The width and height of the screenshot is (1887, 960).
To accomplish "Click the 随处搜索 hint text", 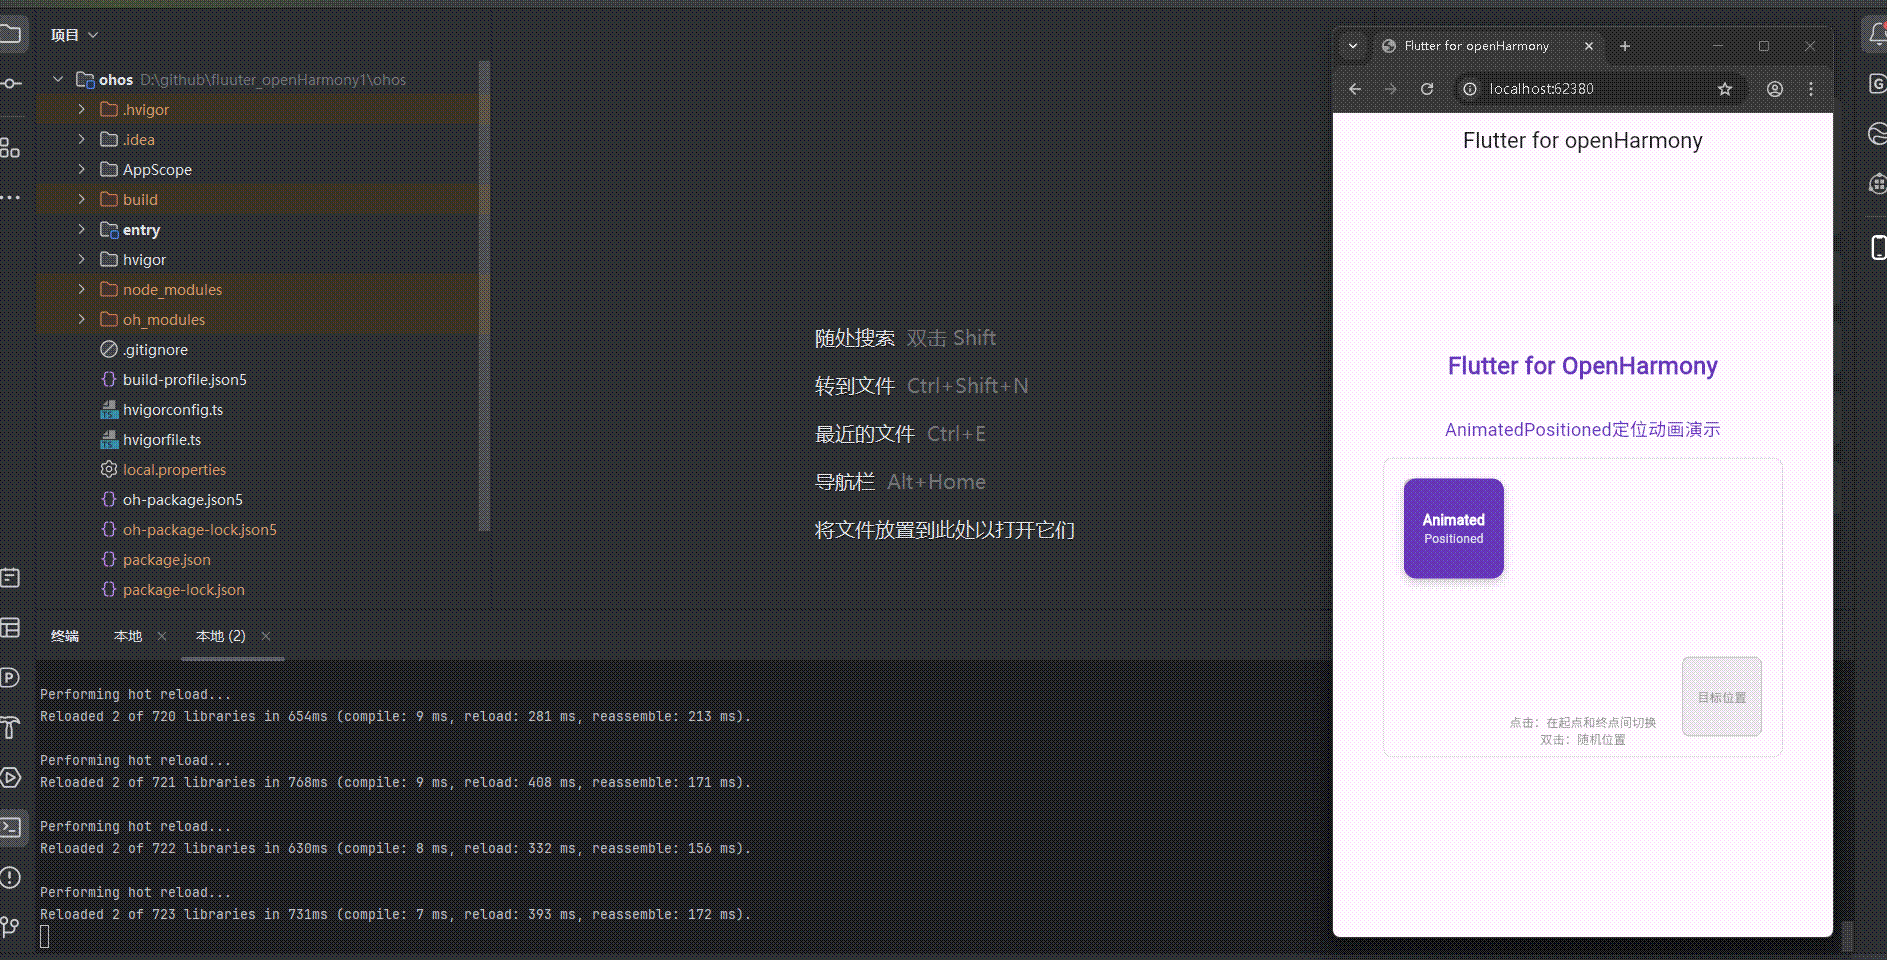I will click(x=855, y=338).
